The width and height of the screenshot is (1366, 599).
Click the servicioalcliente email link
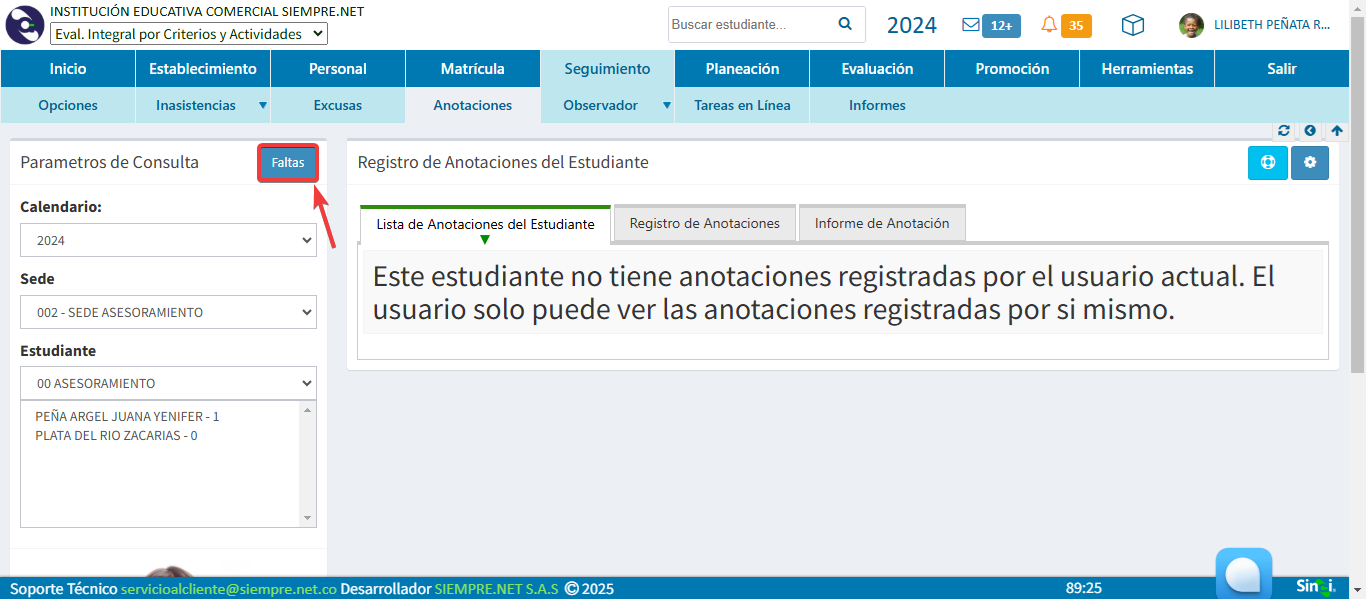coord(229,588)
